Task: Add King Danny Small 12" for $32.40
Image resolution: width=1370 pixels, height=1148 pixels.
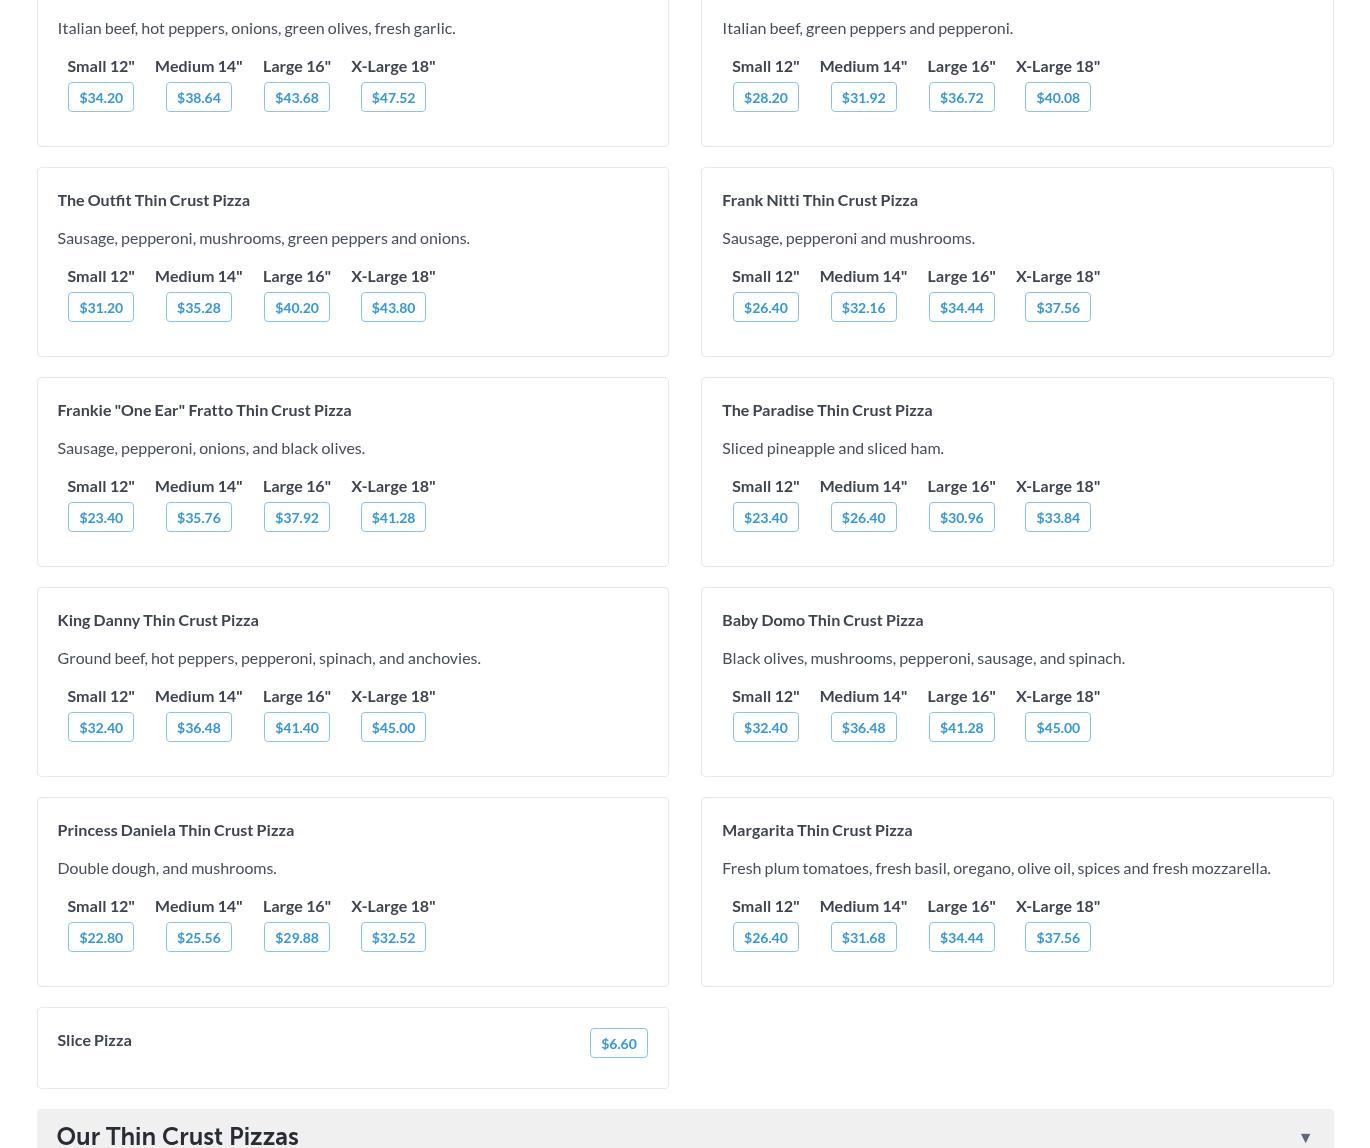Action: pos(101,727)
